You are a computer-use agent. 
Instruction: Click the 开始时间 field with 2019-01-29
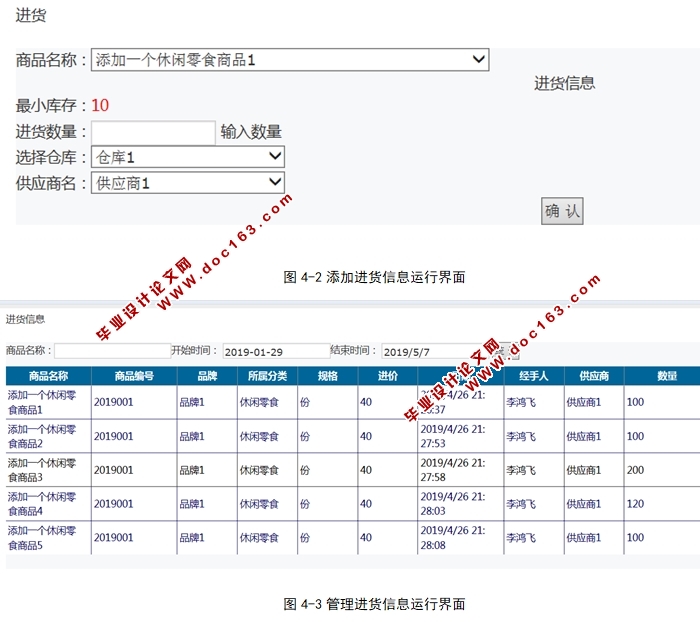point(276,351)
